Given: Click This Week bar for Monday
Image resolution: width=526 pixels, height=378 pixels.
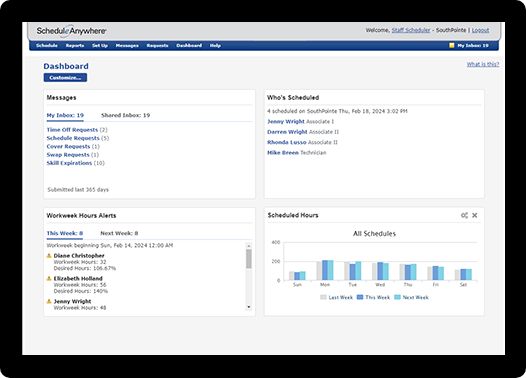Looking at the screenshot, I should point(325,270).
